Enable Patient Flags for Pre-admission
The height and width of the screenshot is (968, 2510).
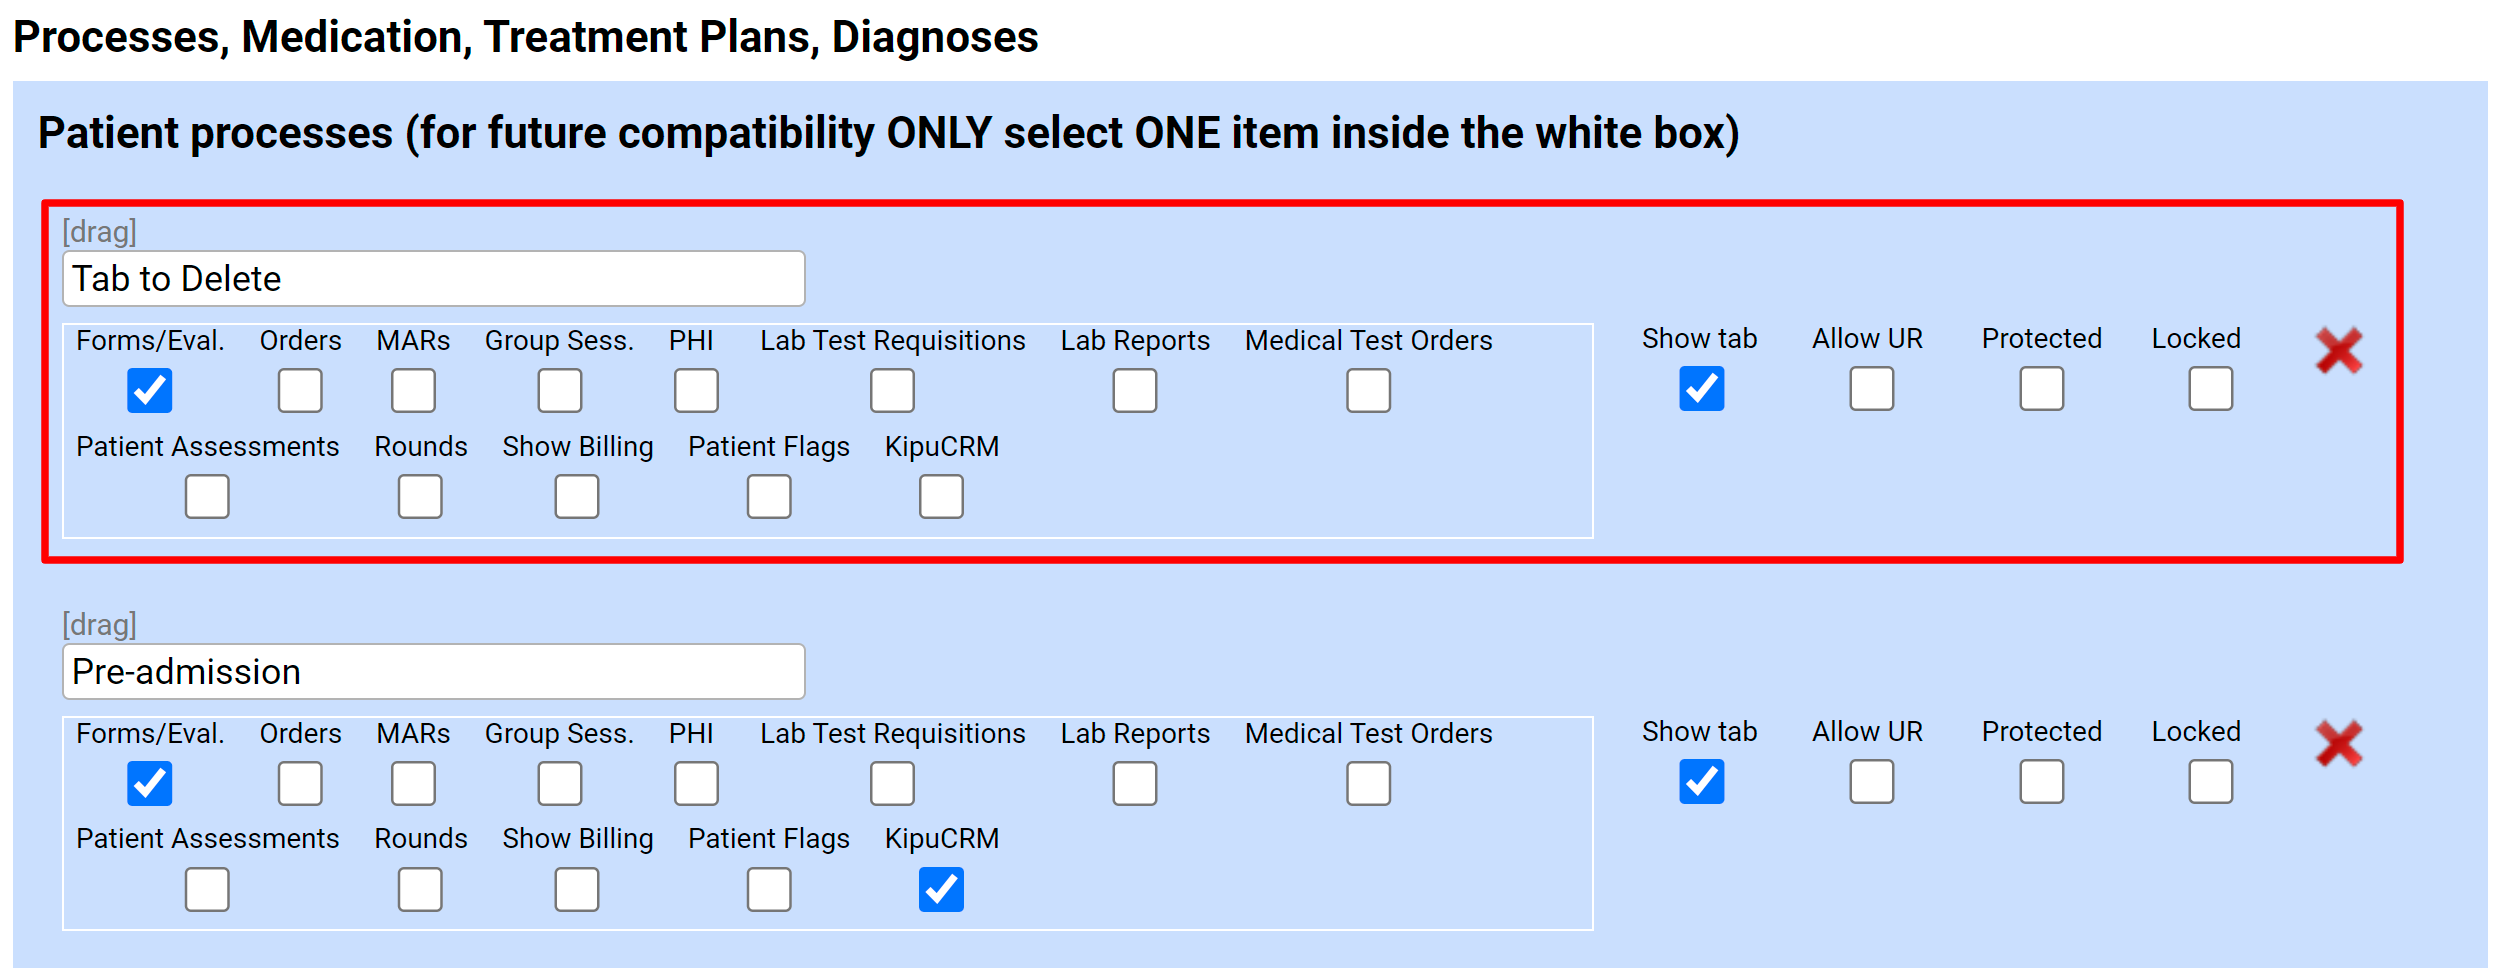[x=767, y=890]
